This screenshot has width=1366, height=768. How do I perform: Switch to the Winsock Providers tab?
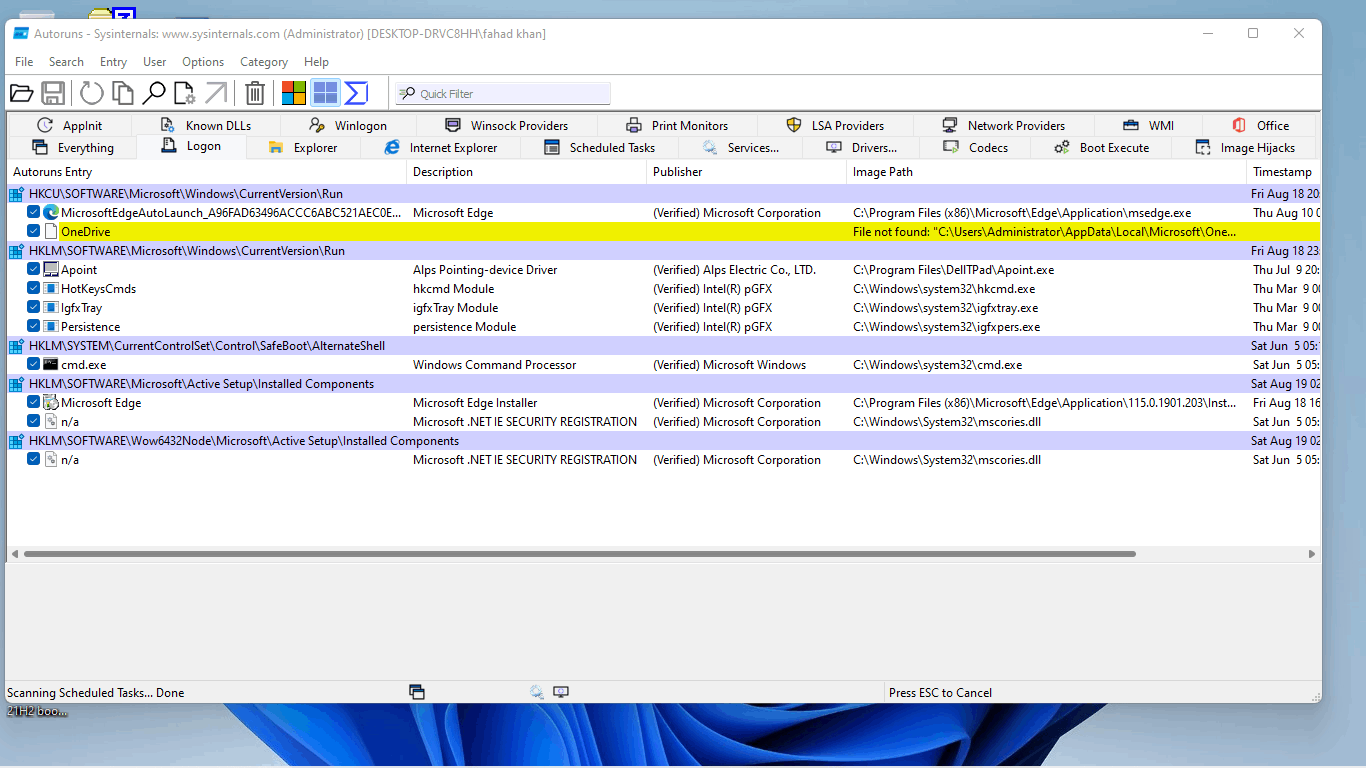[x=506, y=125]
